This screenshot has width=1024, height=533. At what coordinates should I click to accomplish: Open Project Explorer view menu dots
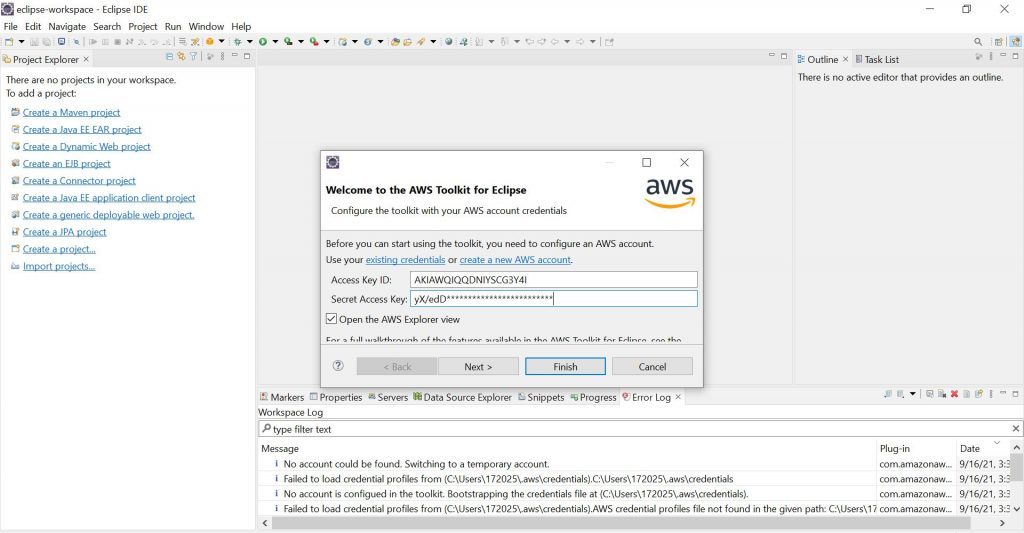pyautogui.click(x=223, y=57)
